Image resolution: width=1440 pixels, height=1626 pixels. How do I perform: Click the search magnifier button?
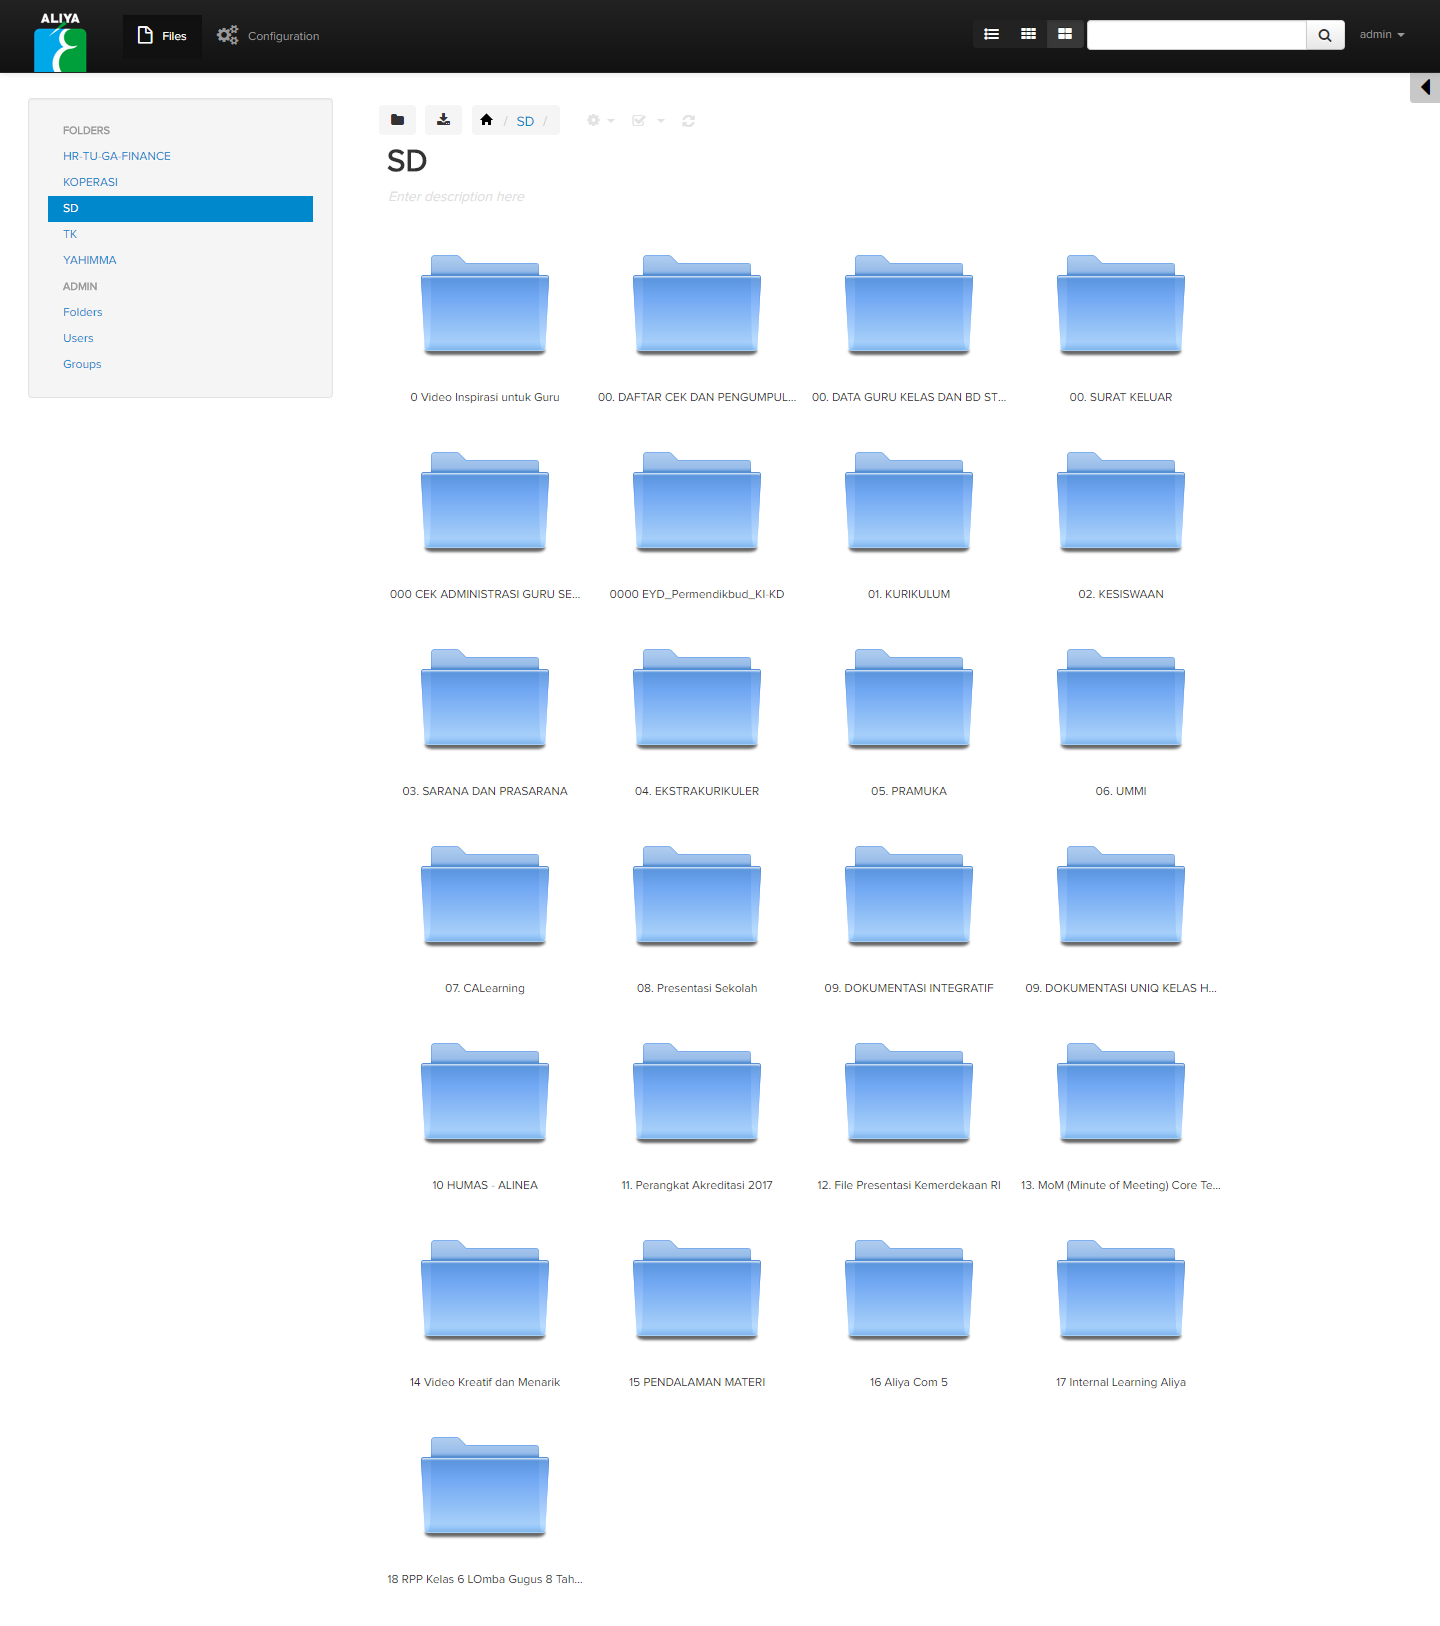[1325, 35]
